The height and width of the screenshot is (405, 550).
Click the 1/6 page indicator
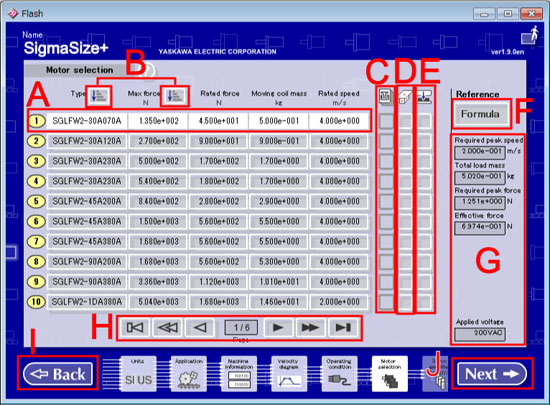pyautogui.click(x=241, y=328)
